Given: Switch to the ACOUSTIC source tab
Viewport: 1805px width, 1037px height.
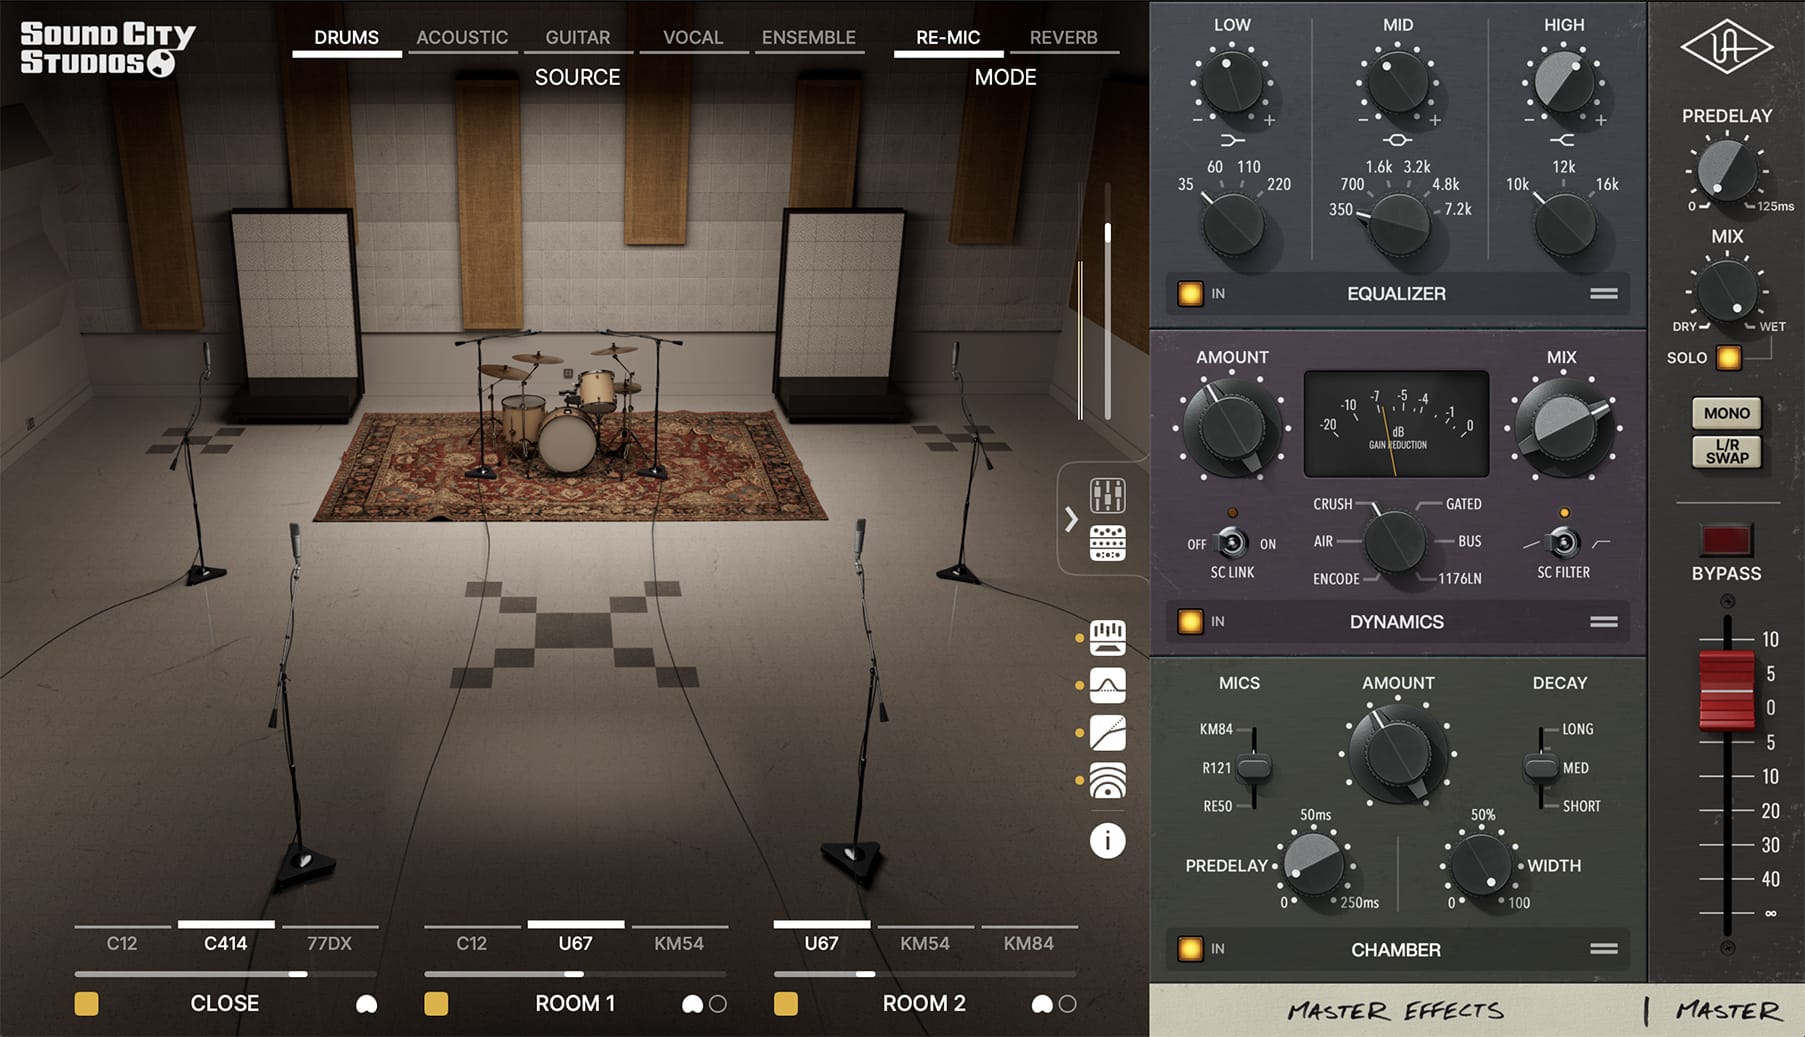Looking at the screenshot, I should click(x=462, y=37).
